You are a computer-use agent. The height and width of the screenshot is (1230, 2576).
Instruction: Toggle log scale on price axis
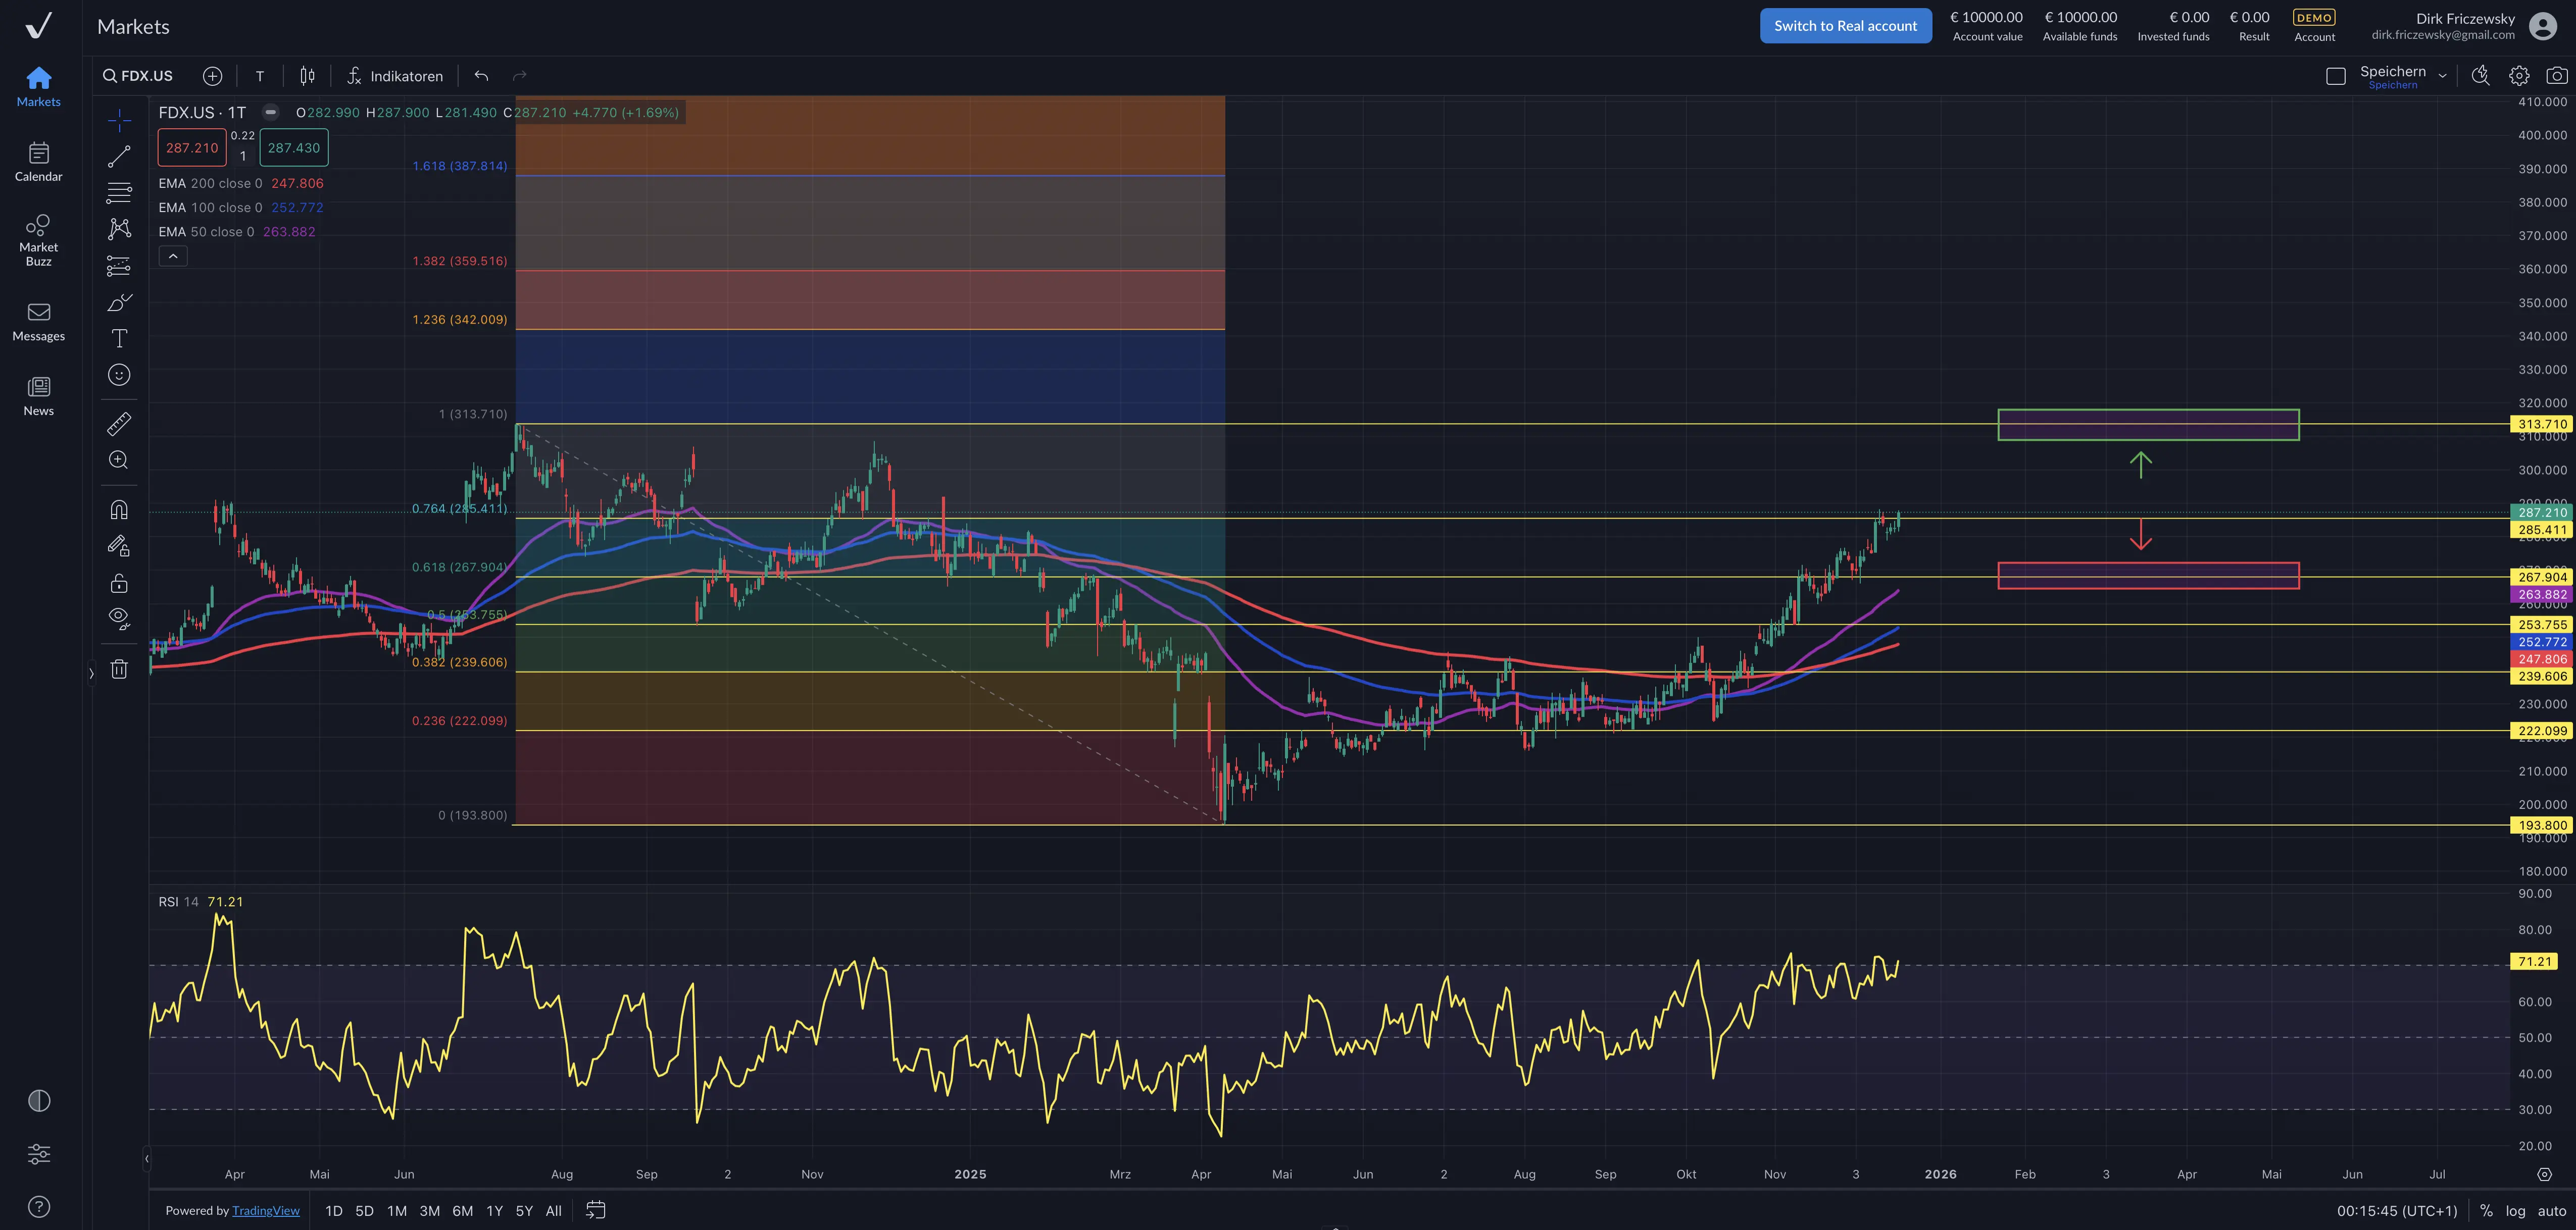(x=2515, y=1211)
